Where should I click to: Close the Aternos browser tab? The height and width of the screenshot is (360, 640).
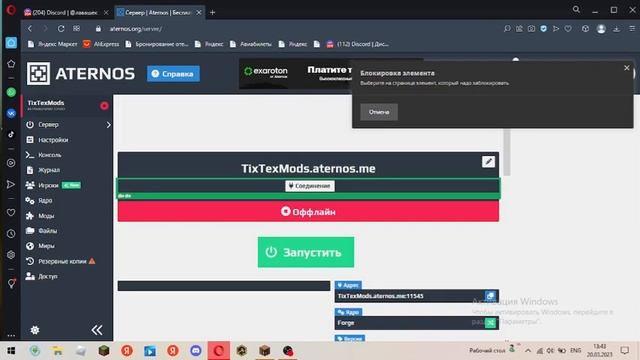pos(199,13)
